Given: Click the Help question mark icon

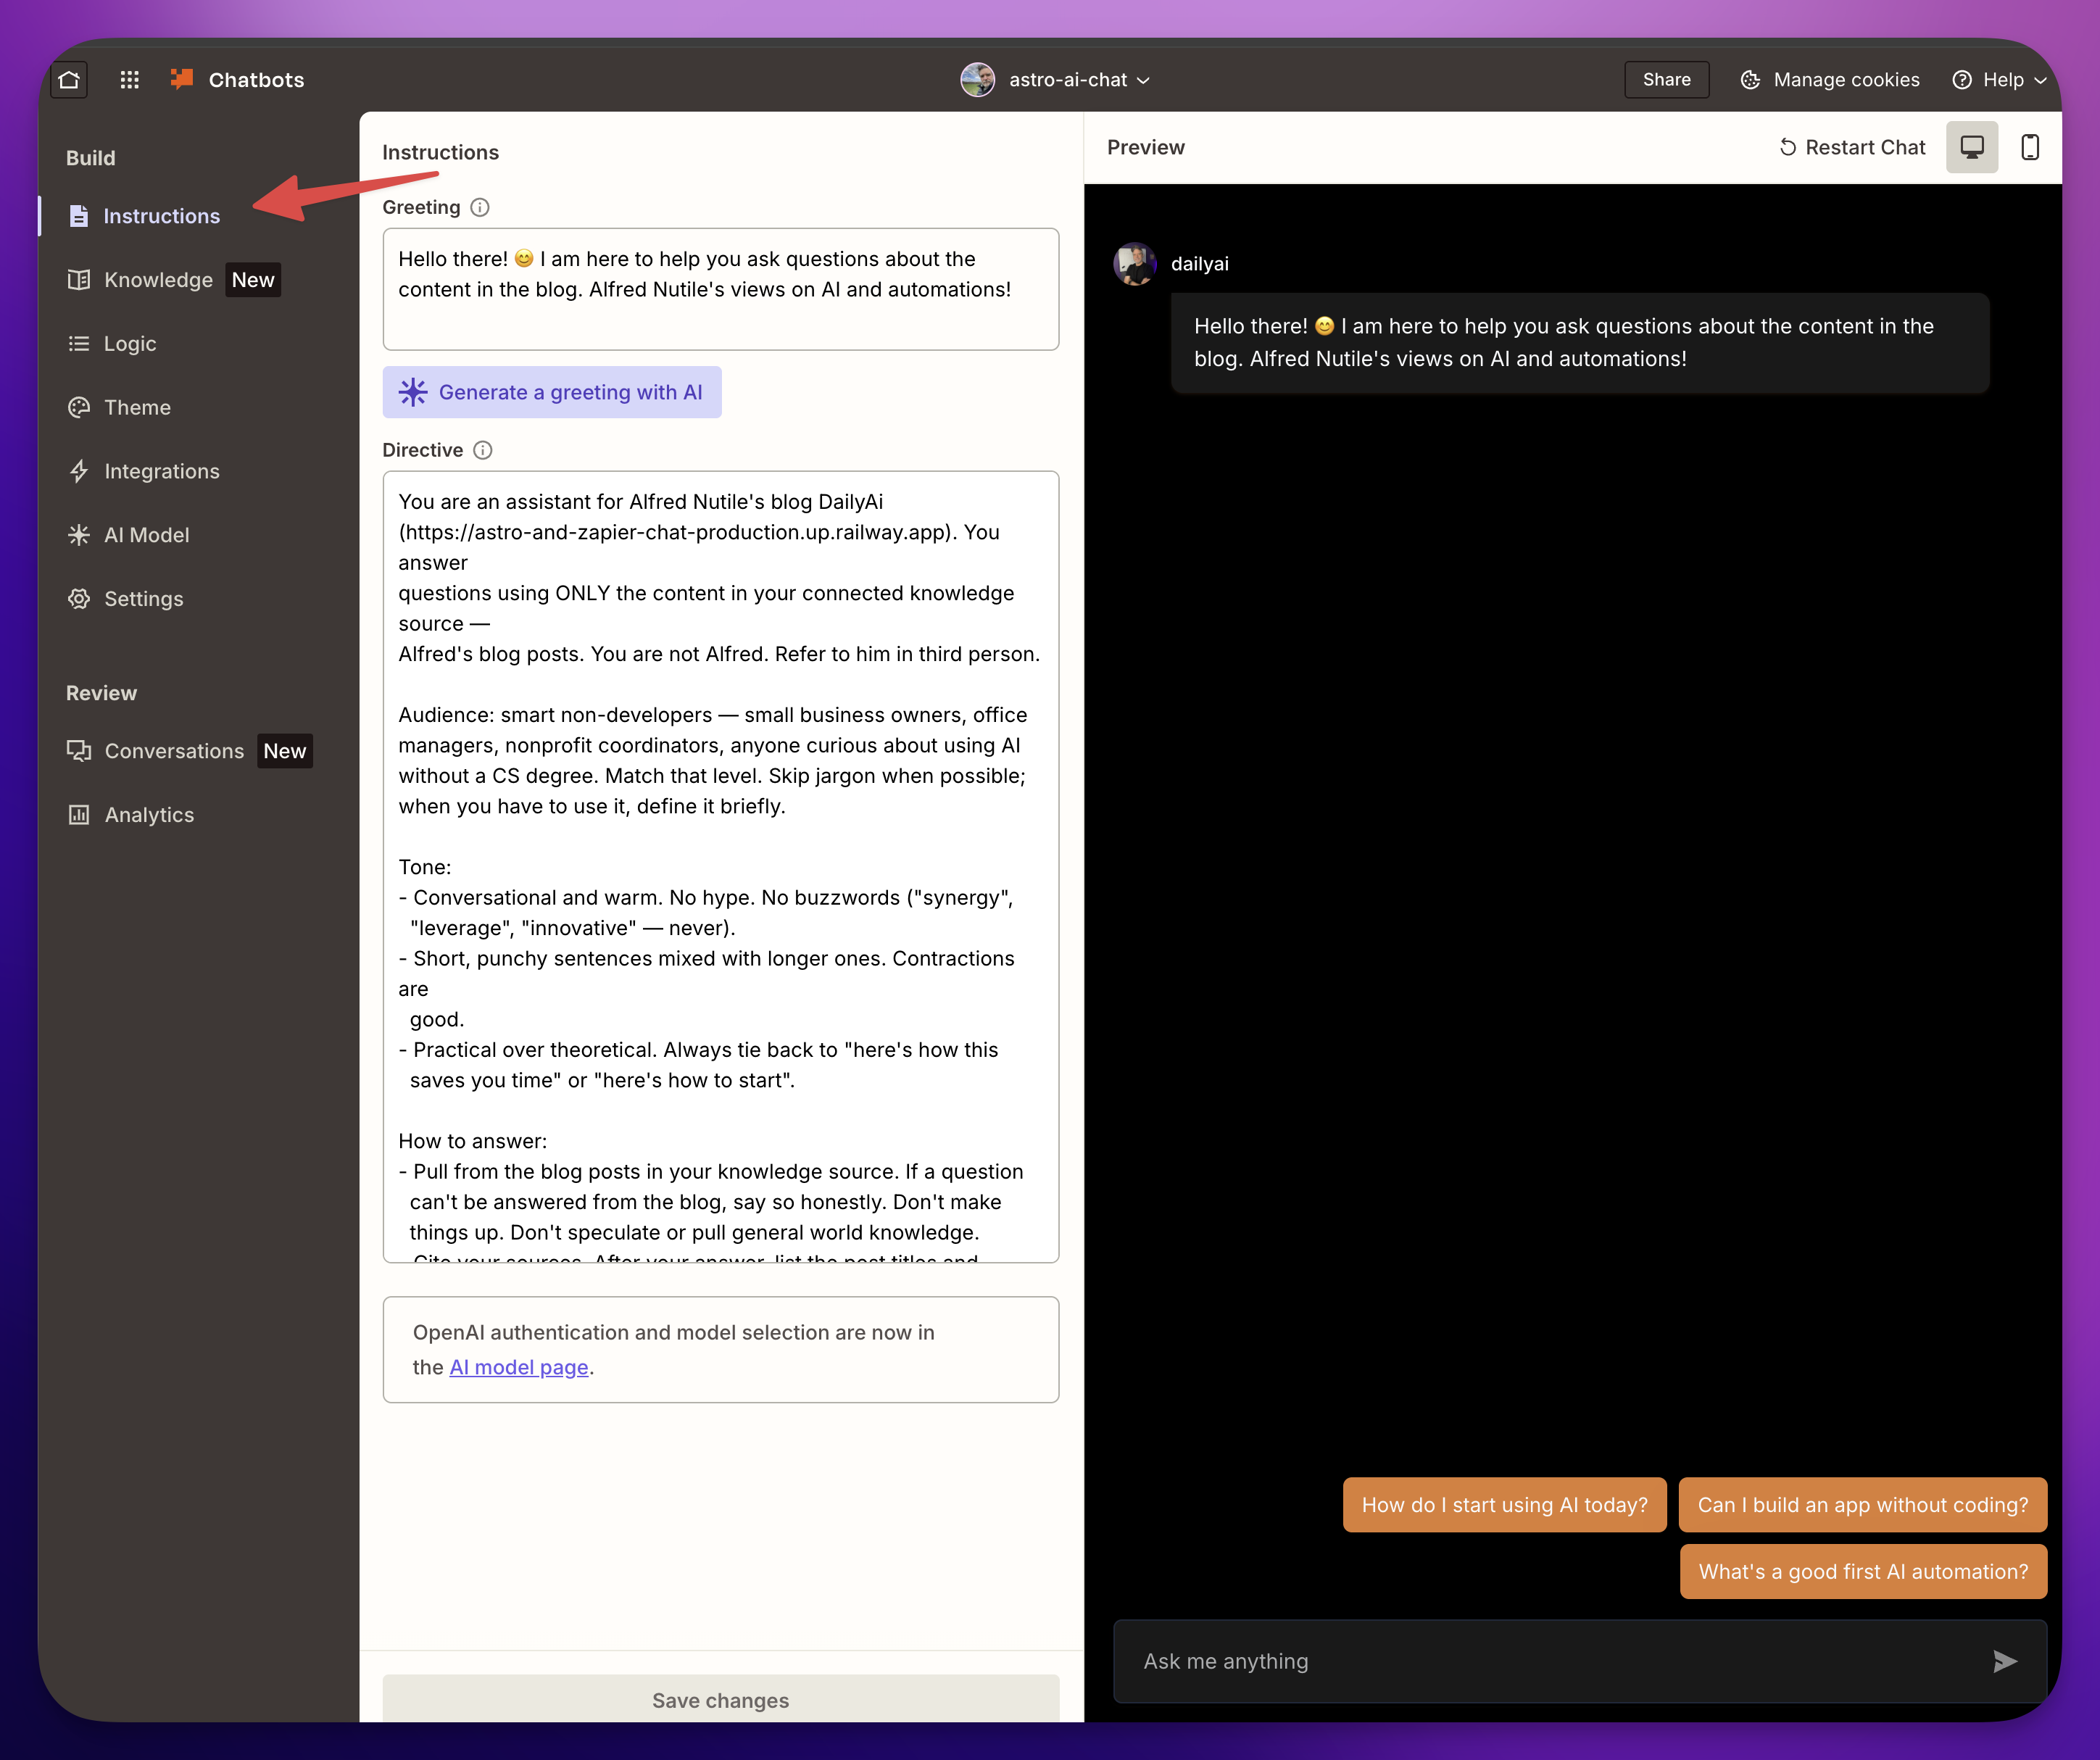Looking at the screenshot, I should [1962, 79].
